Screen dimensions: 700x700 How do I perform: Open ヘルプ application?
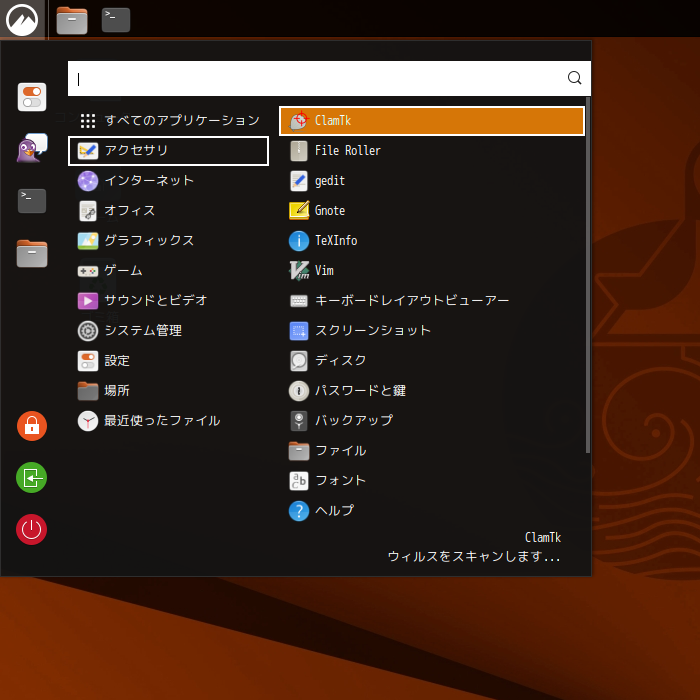point(432,510)
